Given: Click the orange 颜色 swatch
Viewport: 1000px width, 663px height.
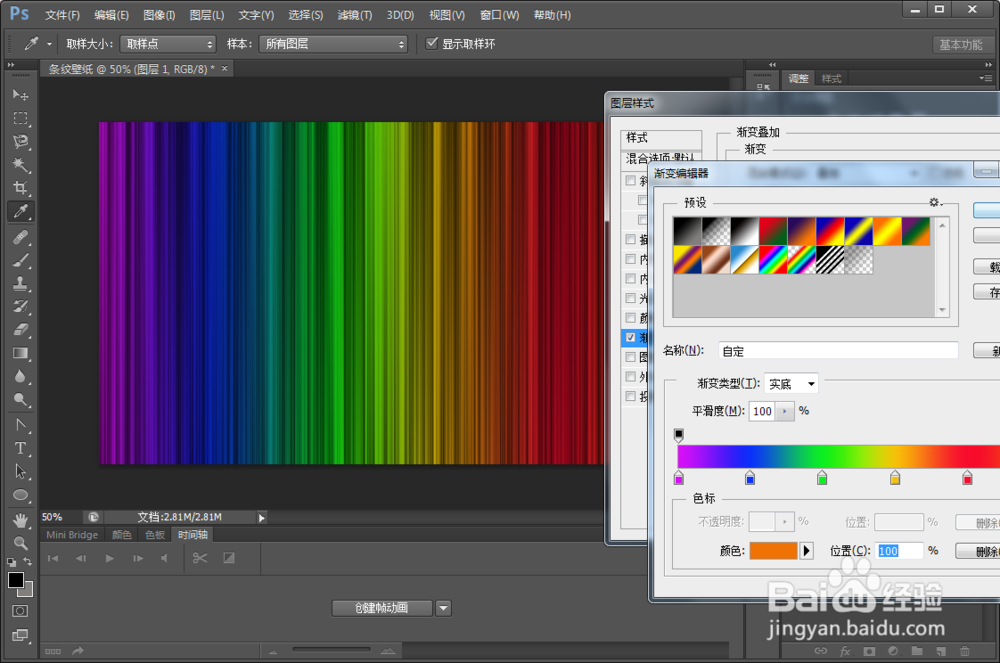Looking at the screenshot, I should click(774, 551).
